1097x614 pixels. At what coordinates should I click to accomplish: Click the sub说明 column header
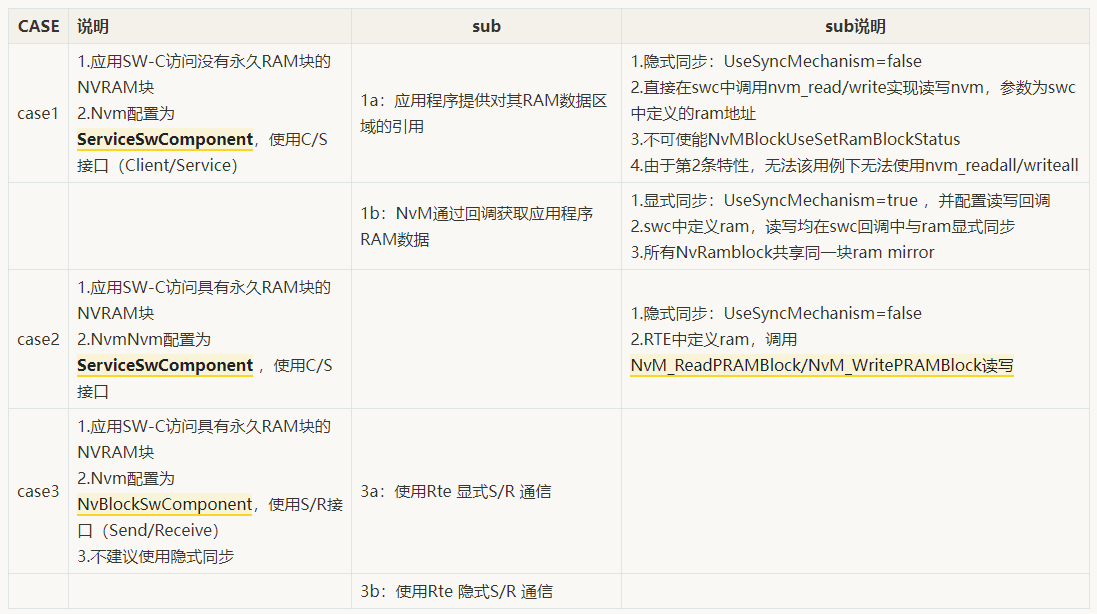point(856,26)
